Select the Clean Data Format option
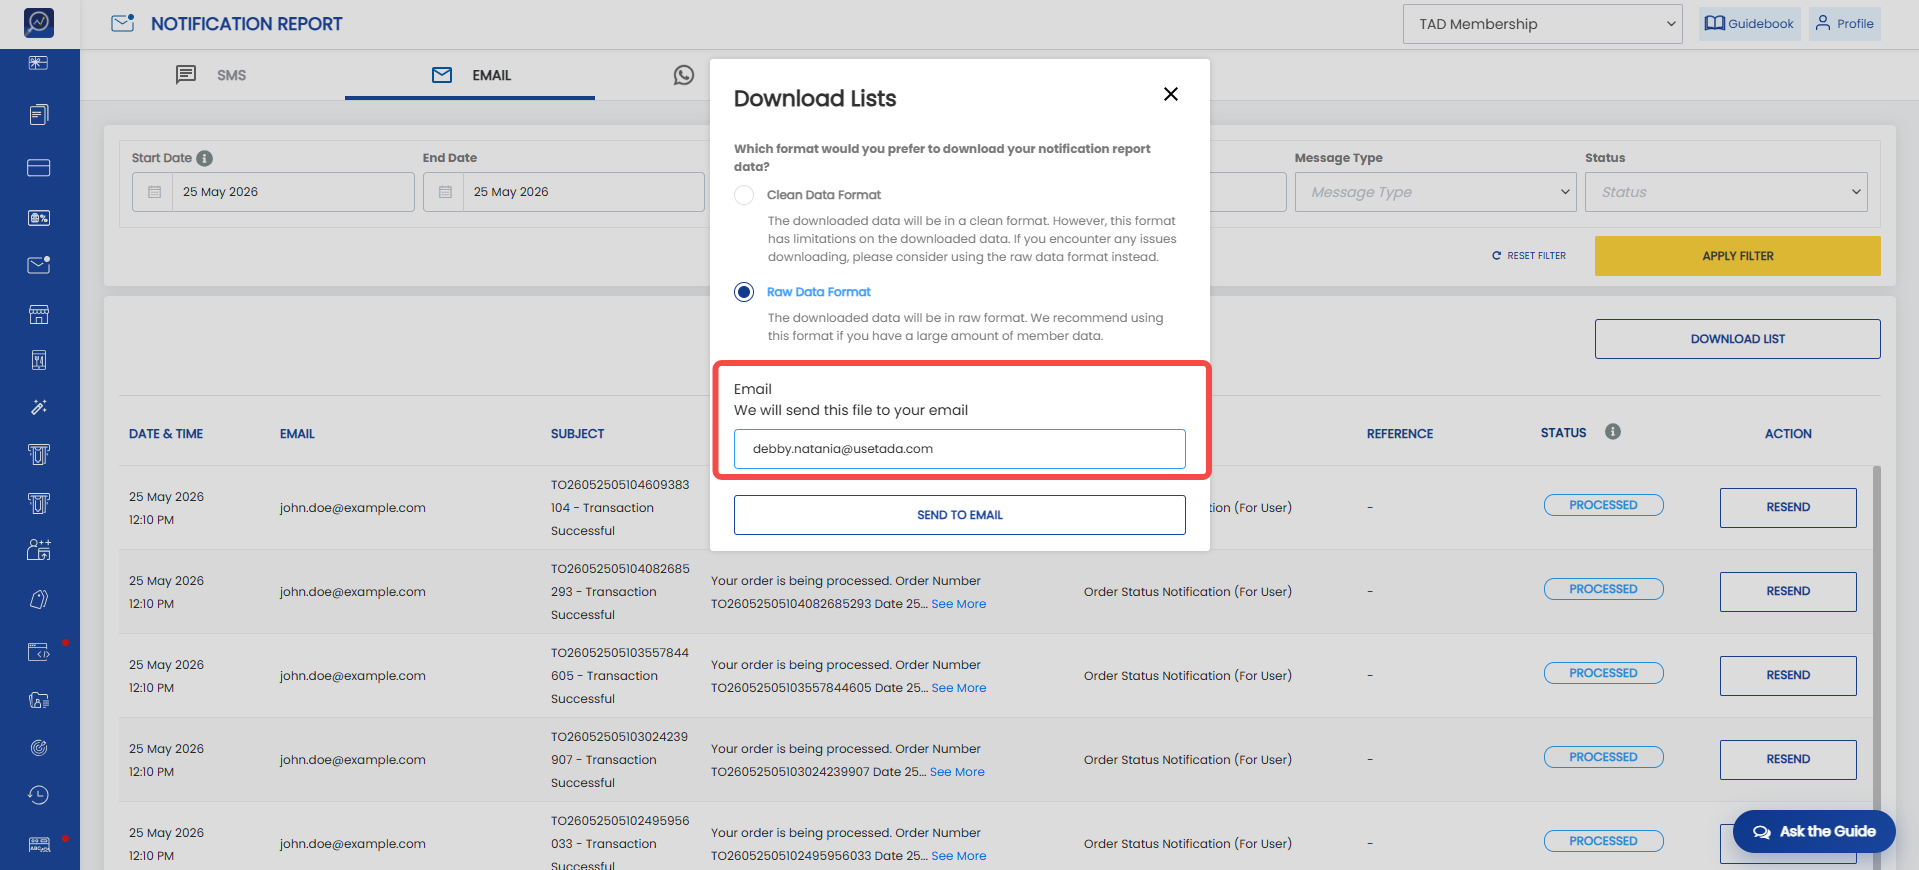The height and width of the screenshot is (870, 1919). pos(744,195)
